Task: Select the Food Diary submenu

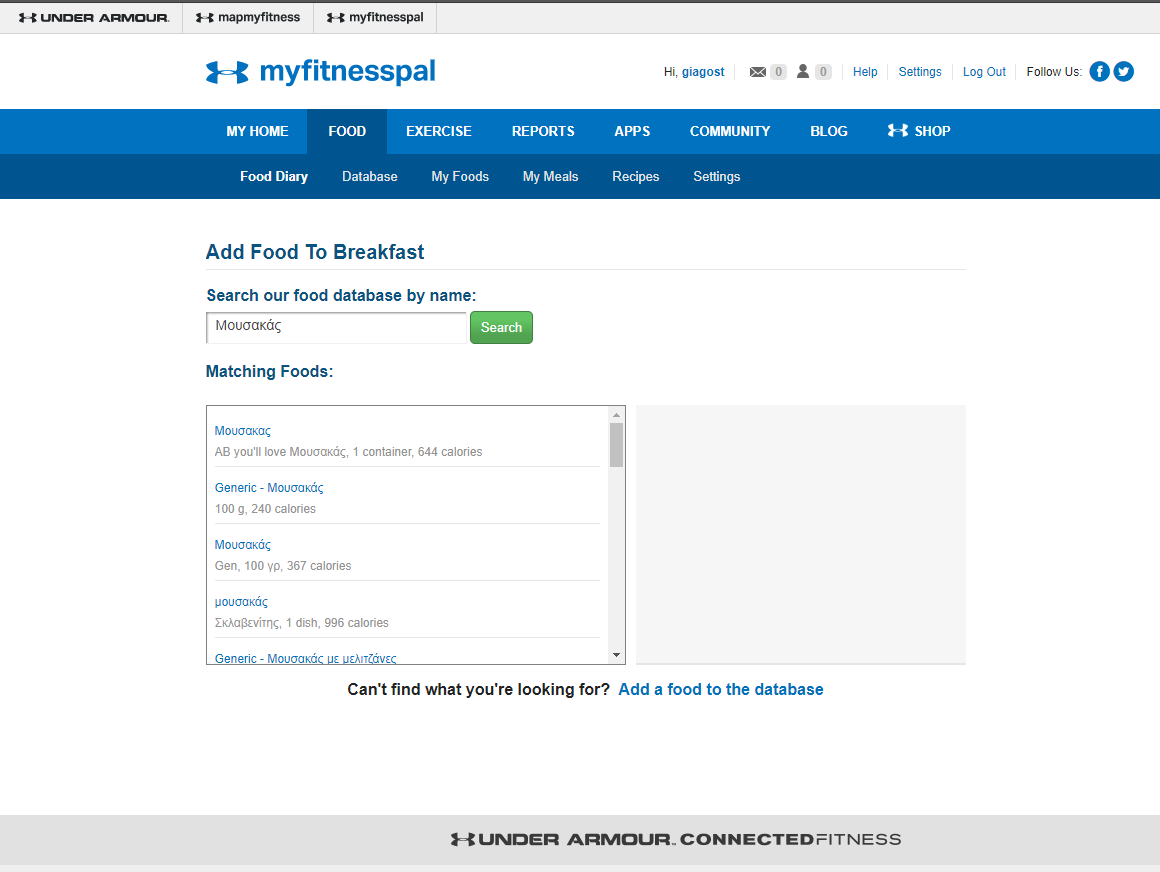Action: click(x=274, y=176)
